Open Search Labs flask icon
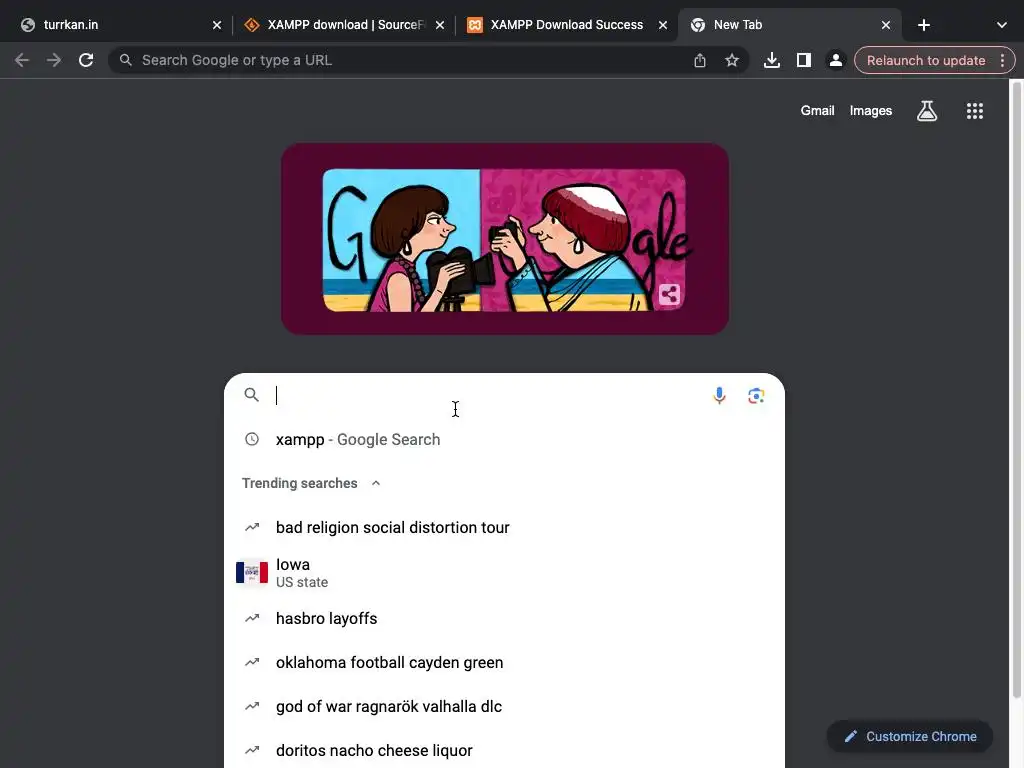The height and width of the screenshot is (768, 1024). pyautogui.click(x=927, y=111)
